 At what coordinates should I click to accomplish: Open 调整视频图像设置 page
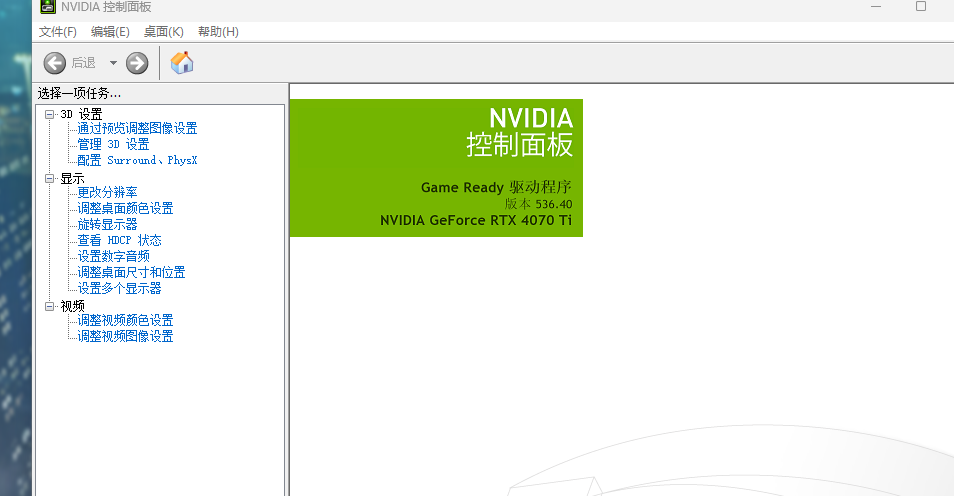[125, 336]
